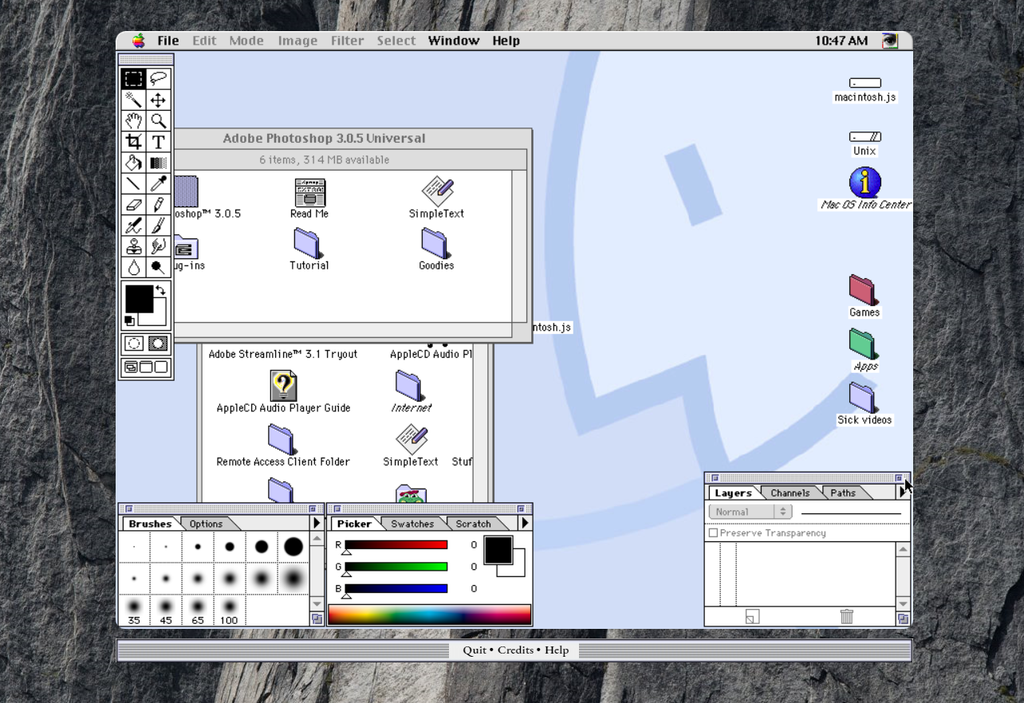Screen dimensions: 1024x703
Task: Reset to default colors icon in toolbox
Action: pyautogui.click(x=129, y=320)
